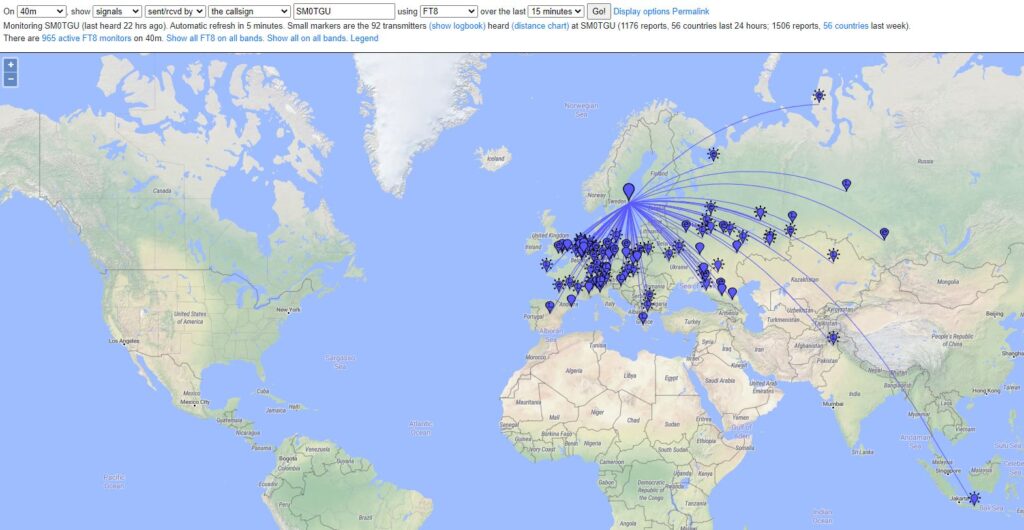The height and width of the screenshot is (530, 1024).
Task: Select the sun-shaped marker west of Ireland
Action: tap(546, 264)
